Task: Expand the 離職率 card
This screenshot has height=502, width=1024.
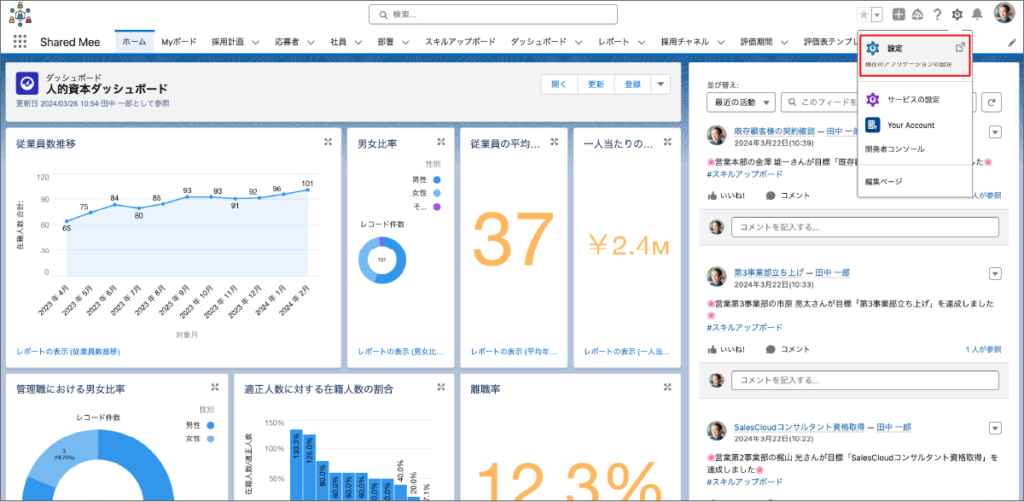Action: coord(667,387)
